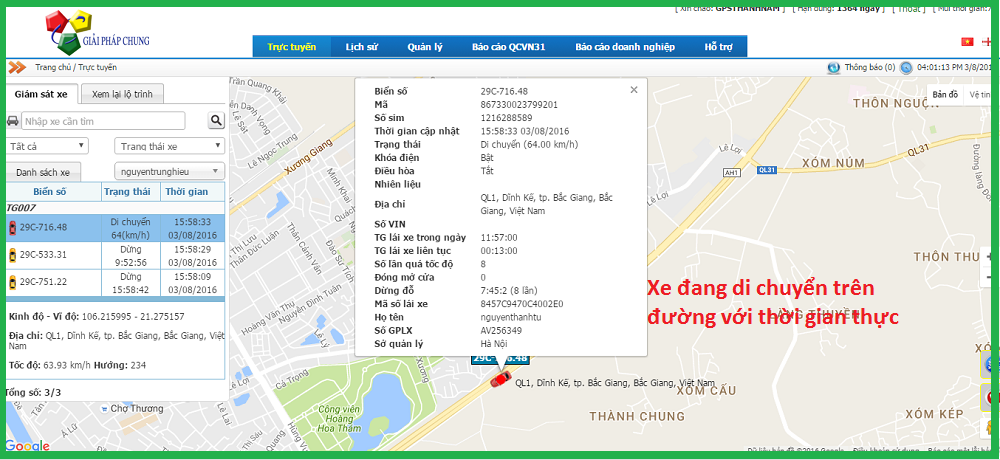Viewport: 1000px width, 460px height.
Task: Close the vehicle info popup
Action: coord(634,90)
